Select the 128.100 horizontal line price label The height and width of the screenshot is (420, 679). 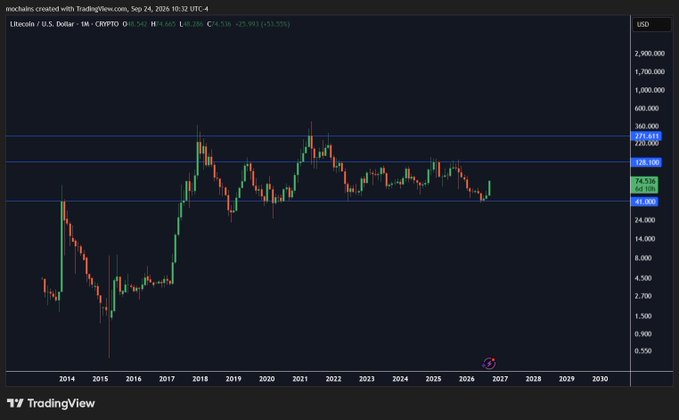(647, 162)
